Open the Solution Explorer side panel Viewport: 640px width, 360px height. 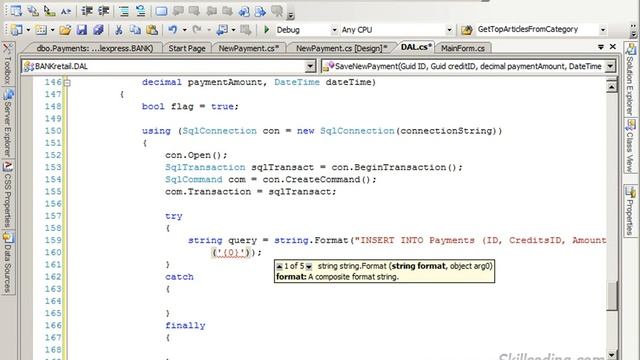pyautogui.click(x=630, y=79)
